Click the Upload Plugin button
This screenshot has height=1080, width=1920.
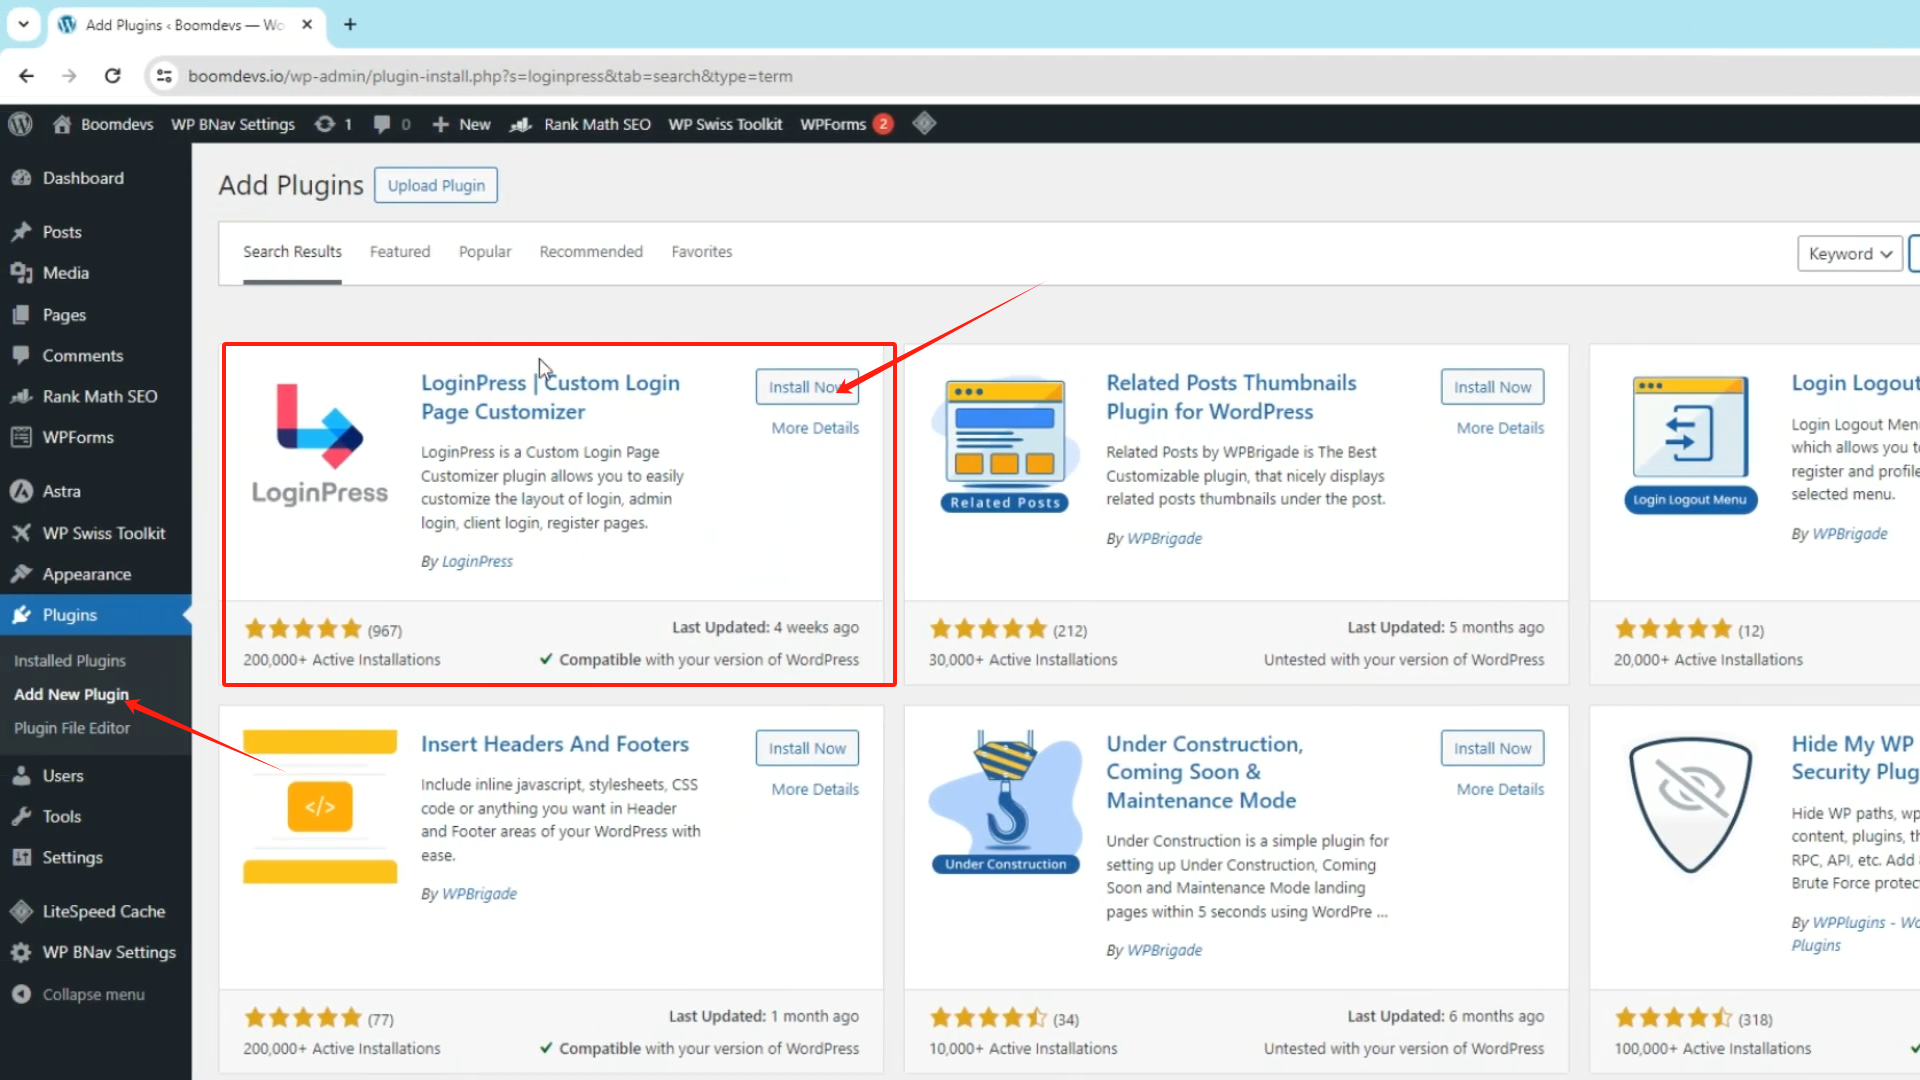pyautogui.click(x=436, y=186)
